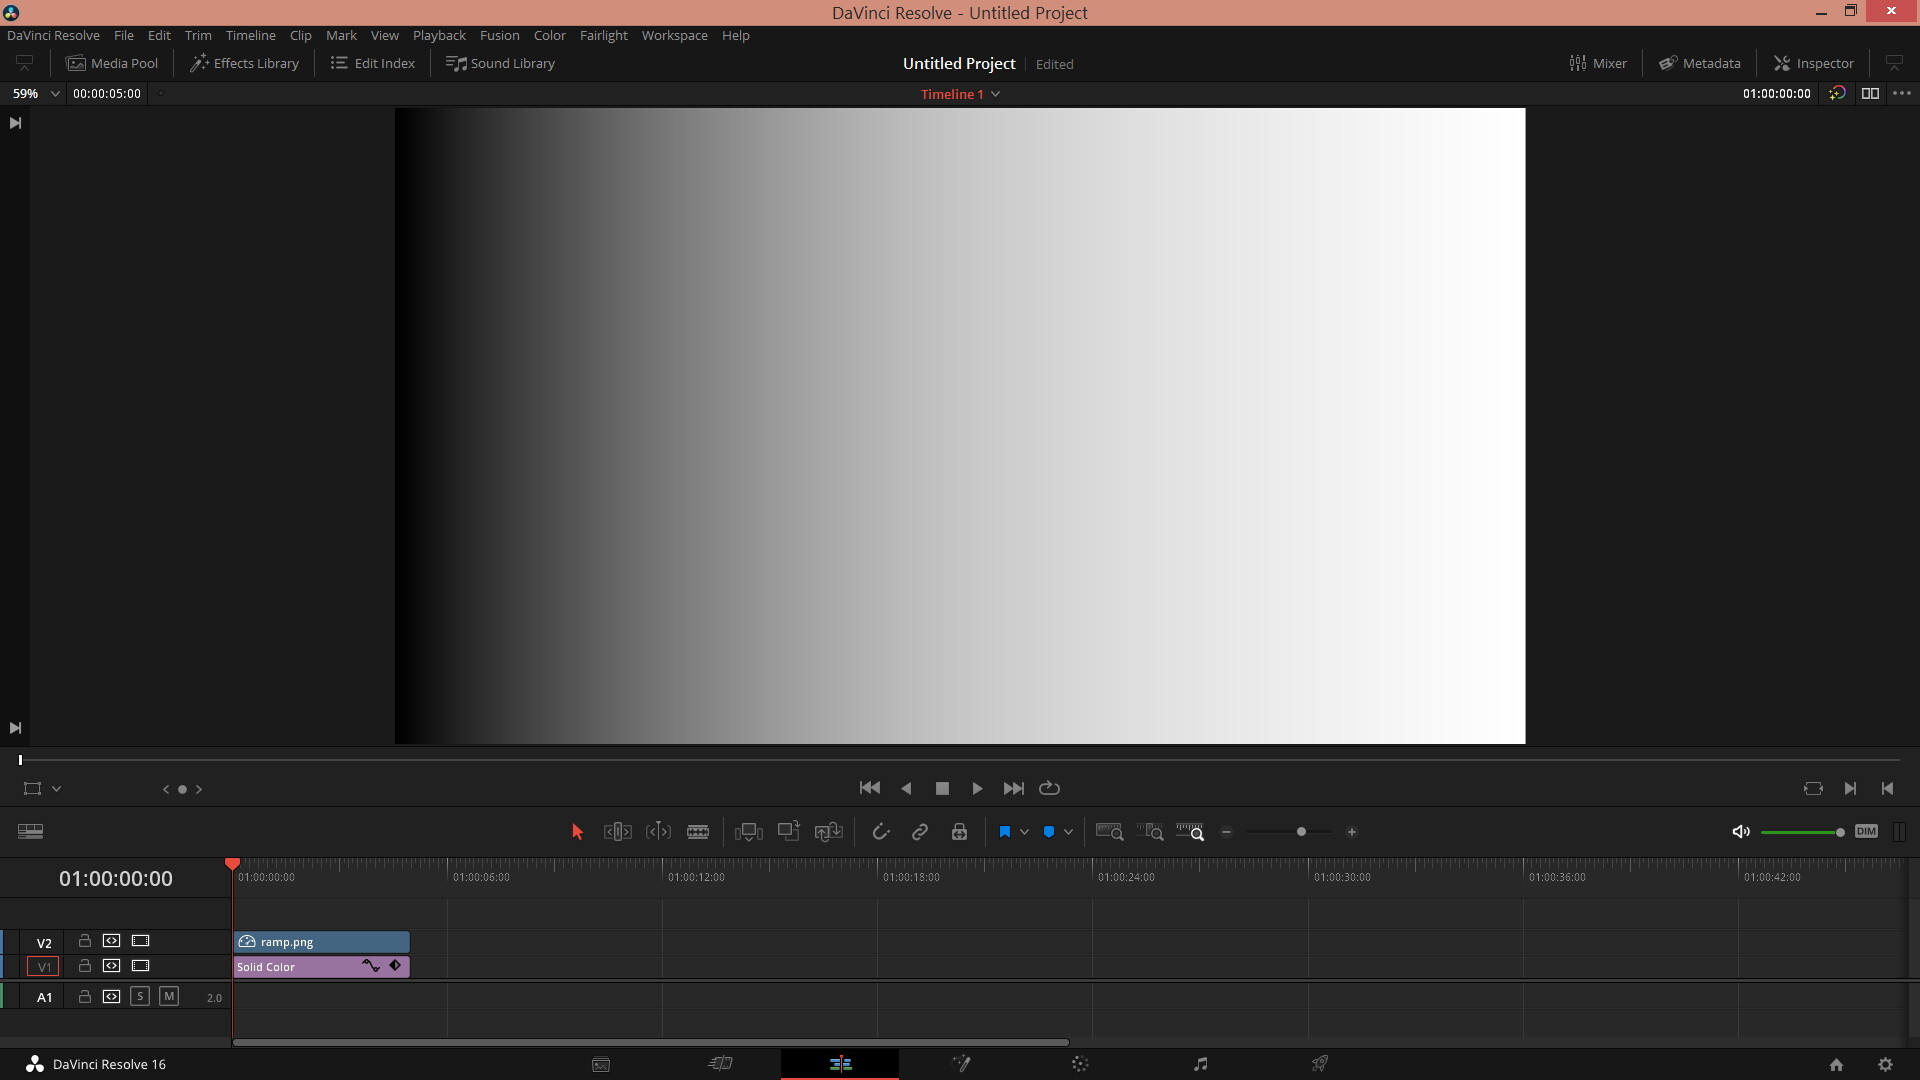Viewport: 1920px width, 1080px height.
Task: Open the Effects Library panel
Action: coord(245,63)
